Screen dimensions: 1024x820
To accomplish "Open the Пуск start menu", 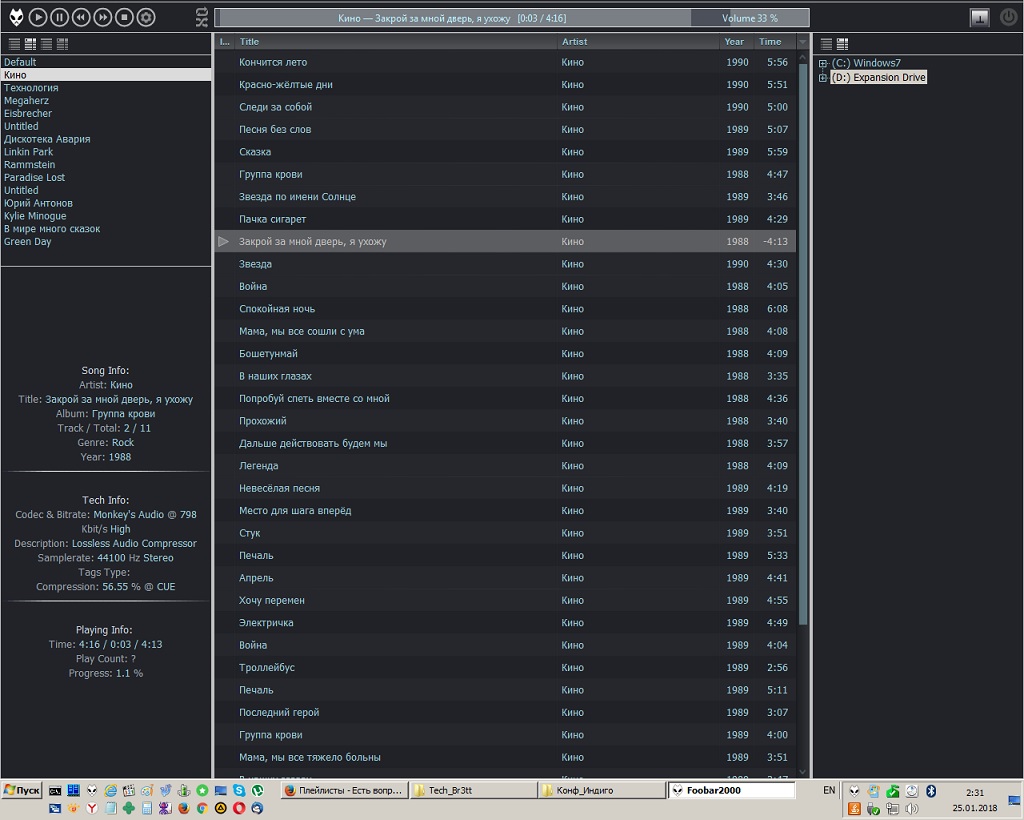I will (22, 790).
